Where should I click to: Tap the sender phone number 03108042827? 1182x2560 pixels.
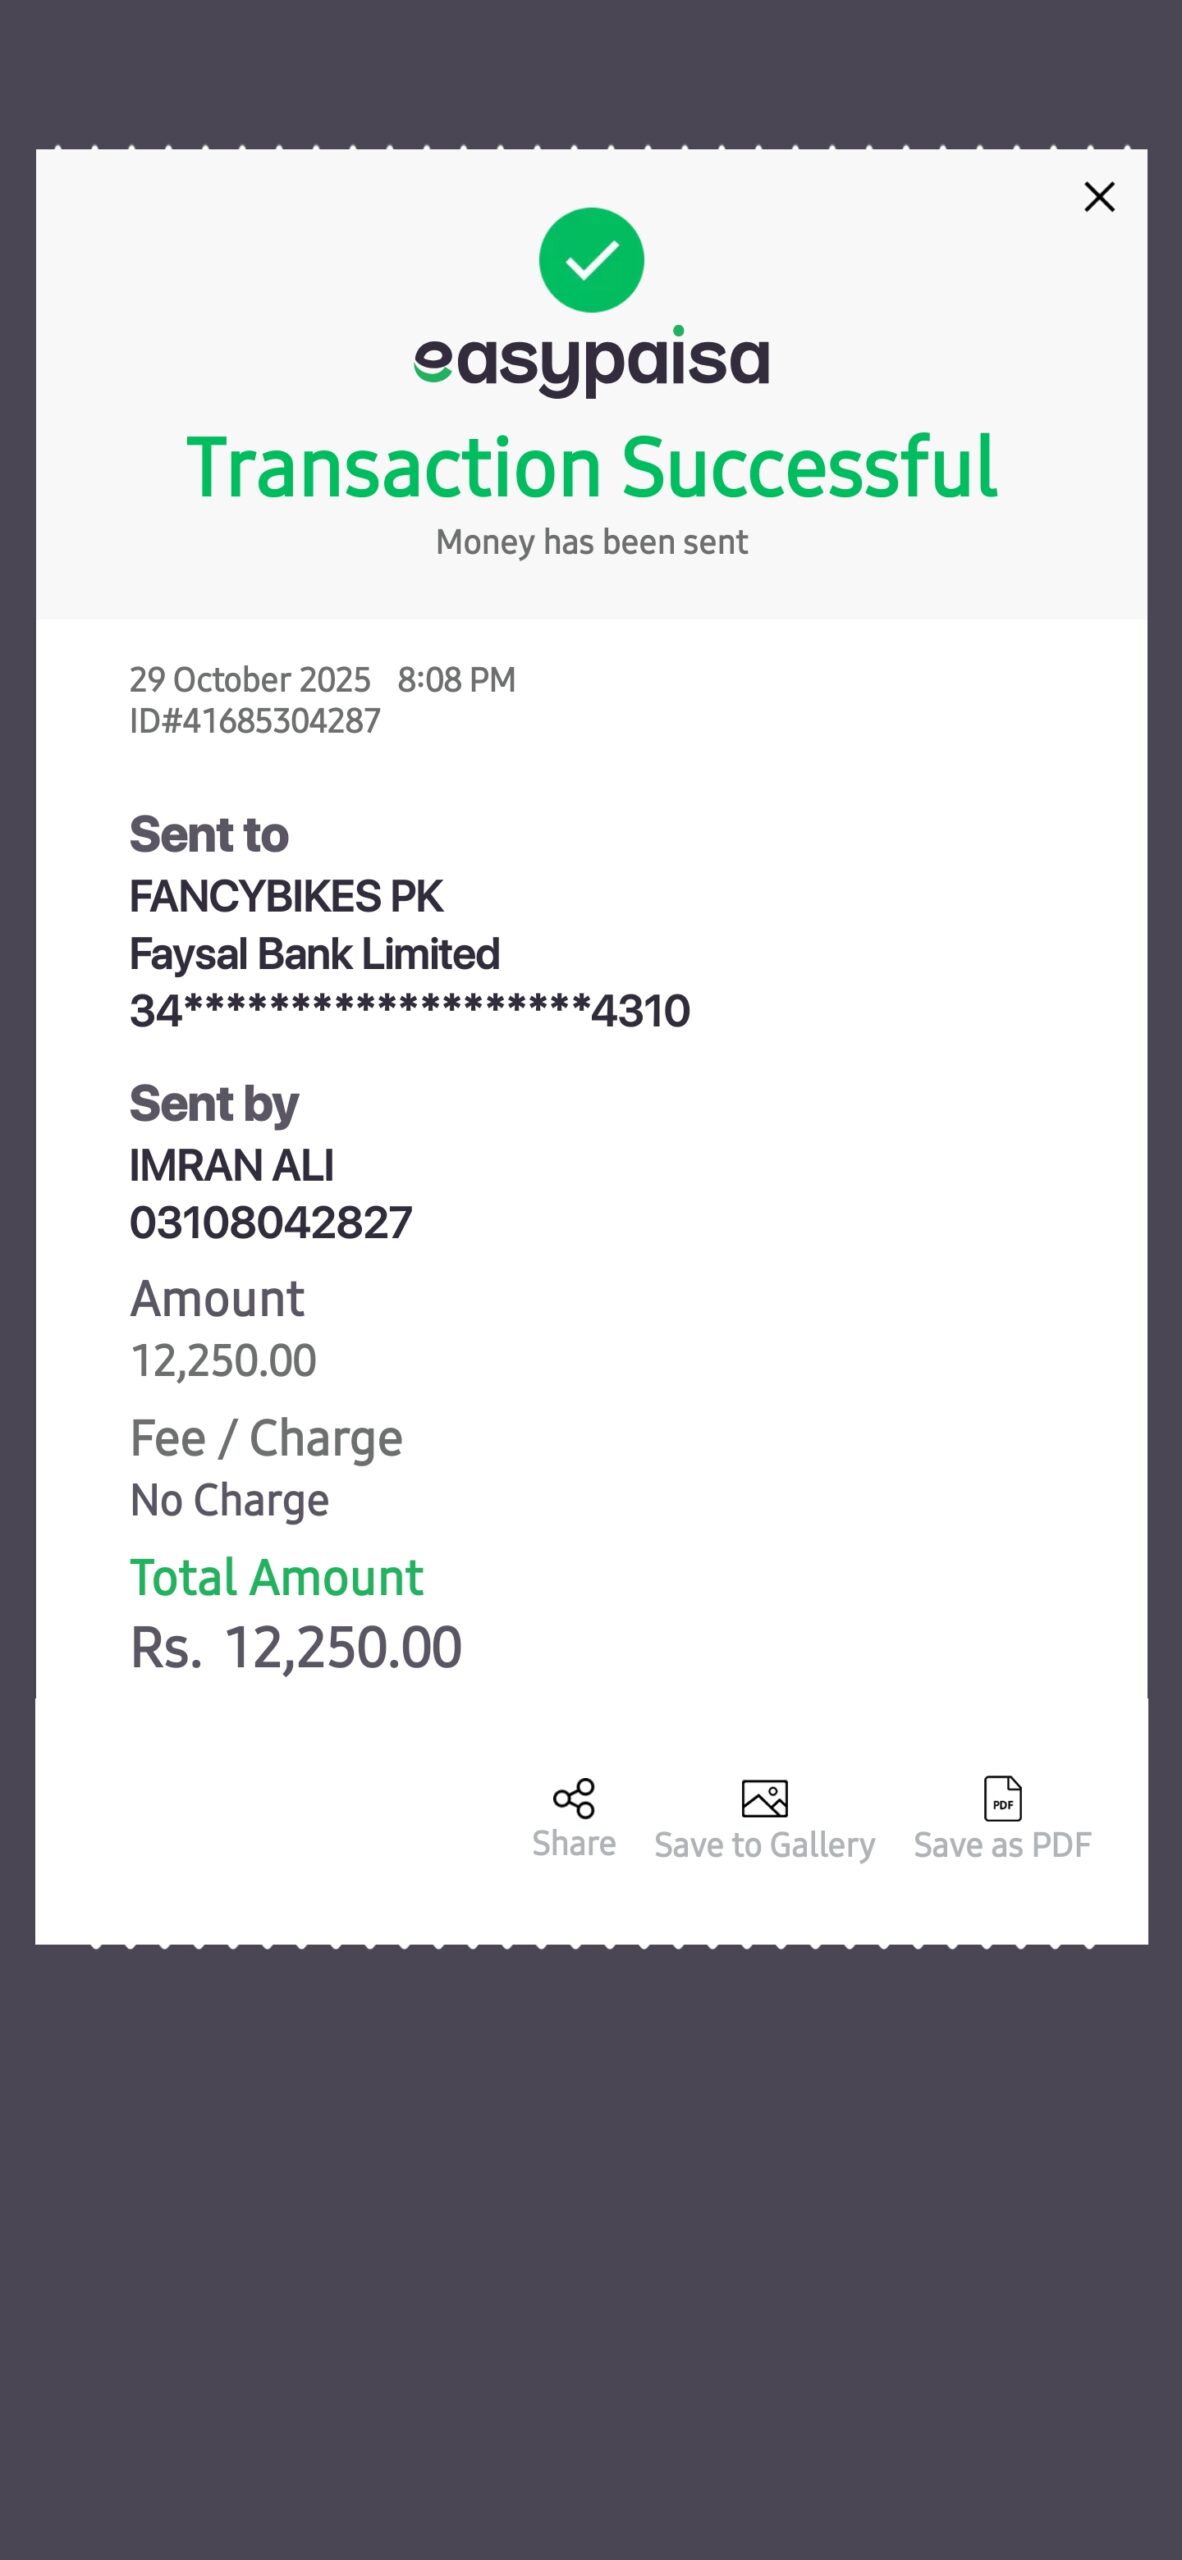point(271,1223)
